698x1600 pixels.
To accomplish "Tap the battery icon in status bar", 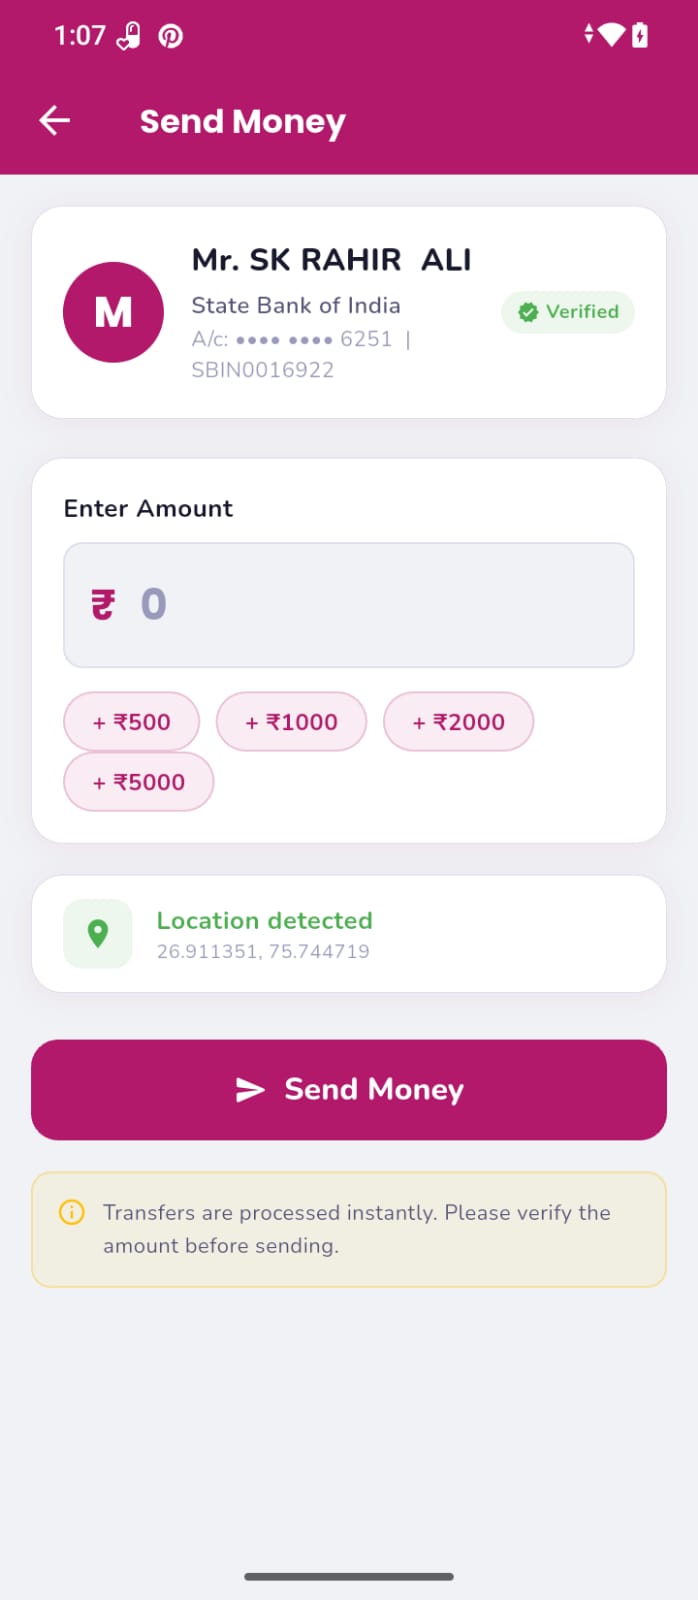I will pyautogui.click(x=640, y=36).
